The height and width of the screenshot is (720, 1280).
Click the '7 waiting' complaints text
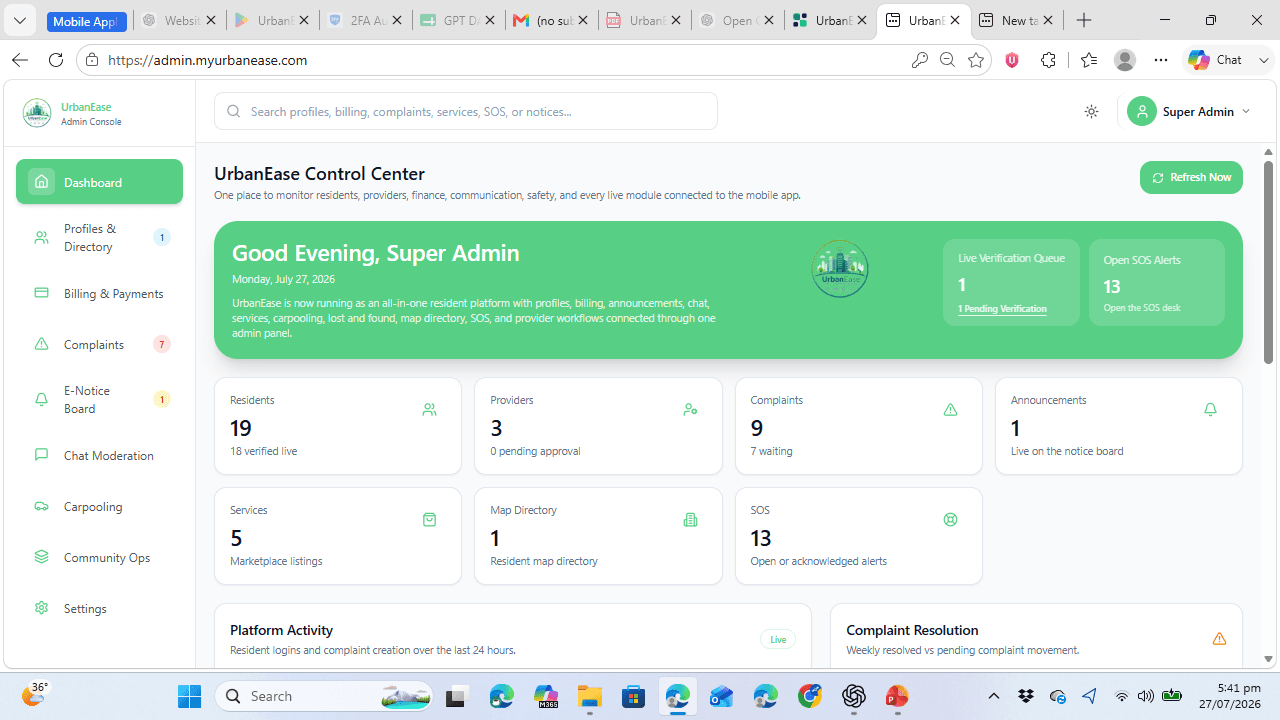click(x=772, y=451)
